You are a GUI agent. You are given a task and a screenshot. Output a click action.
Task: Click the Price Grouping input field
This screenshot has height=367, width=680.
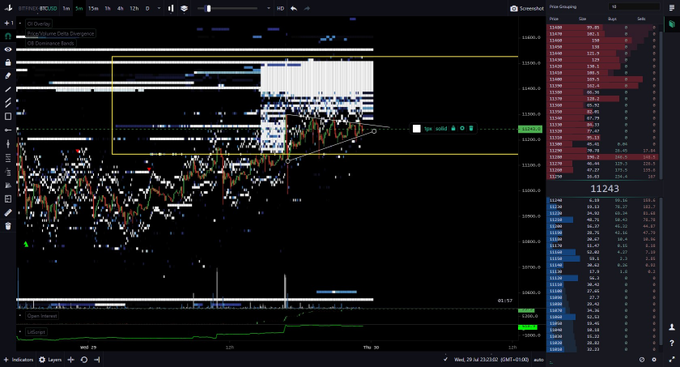point(634,7)
